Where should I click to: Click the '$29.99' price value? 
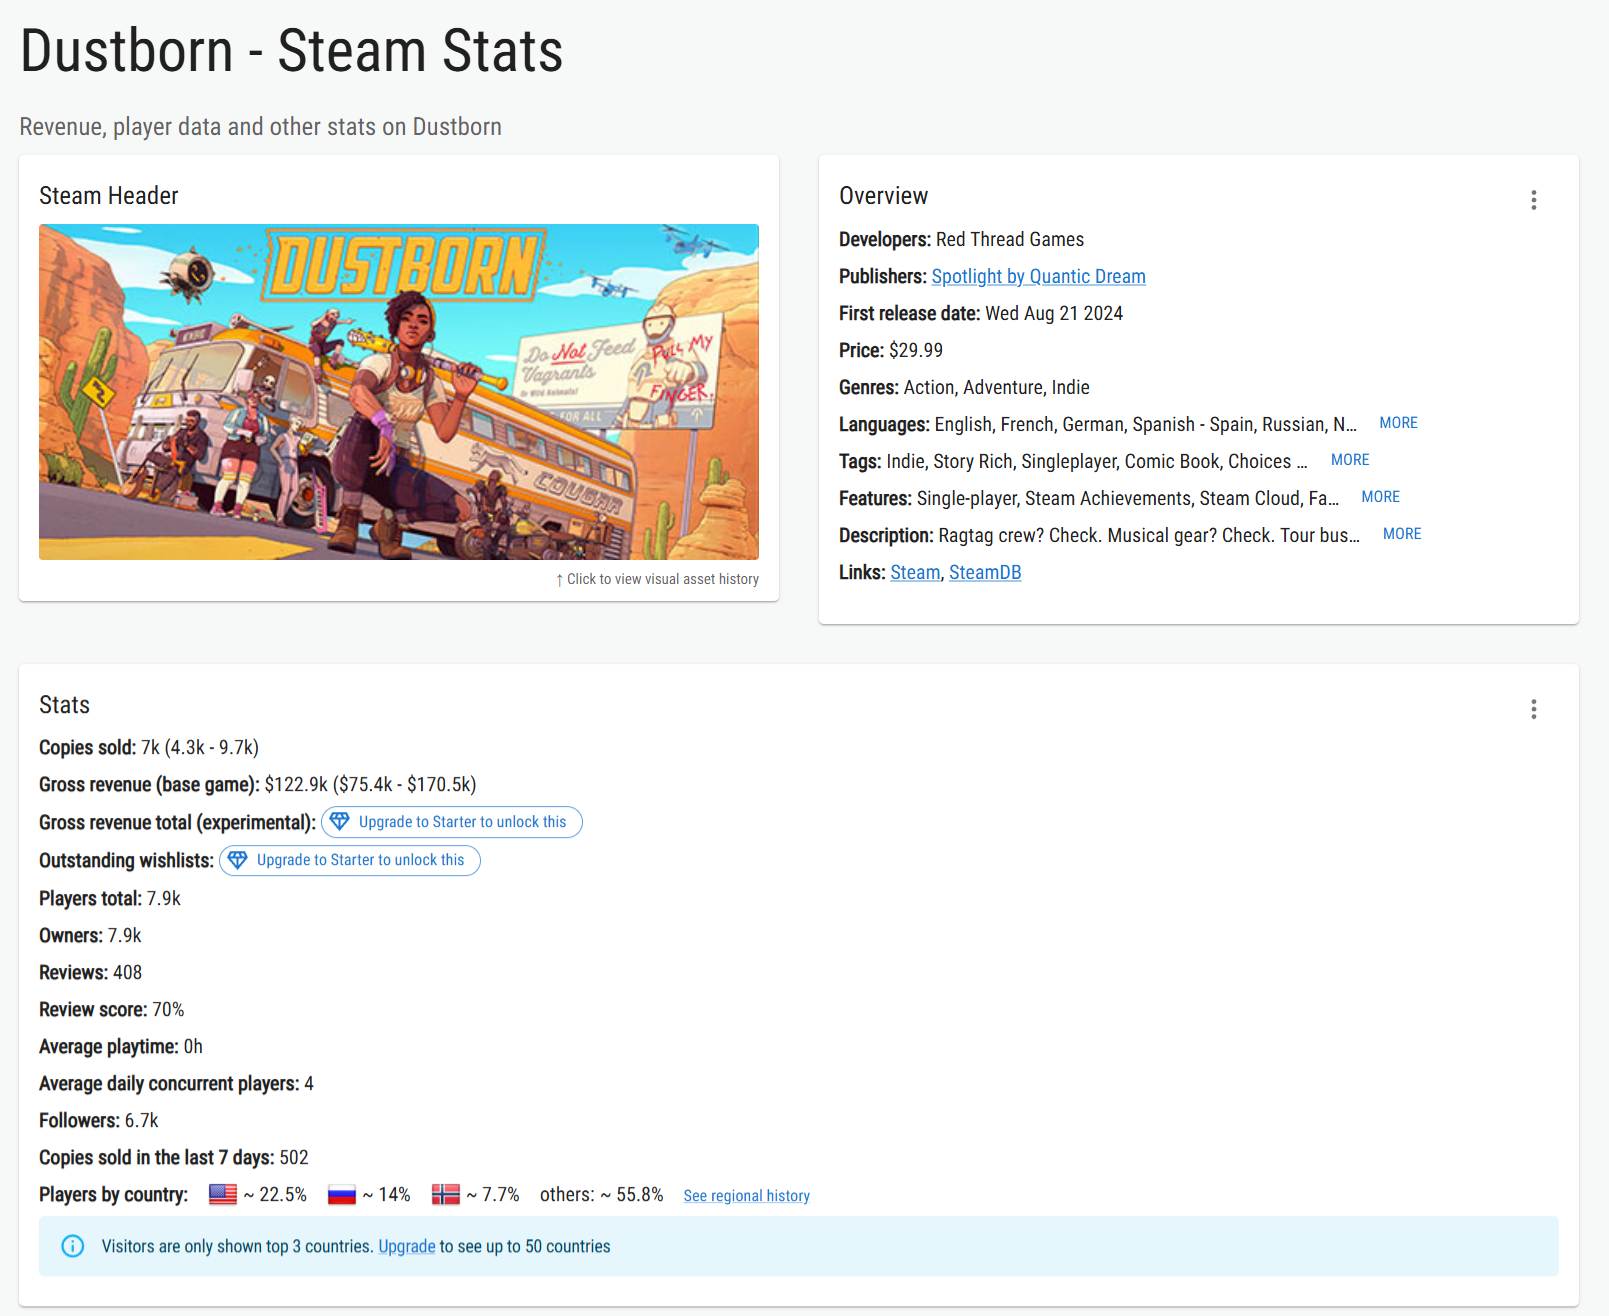(916, 351)
